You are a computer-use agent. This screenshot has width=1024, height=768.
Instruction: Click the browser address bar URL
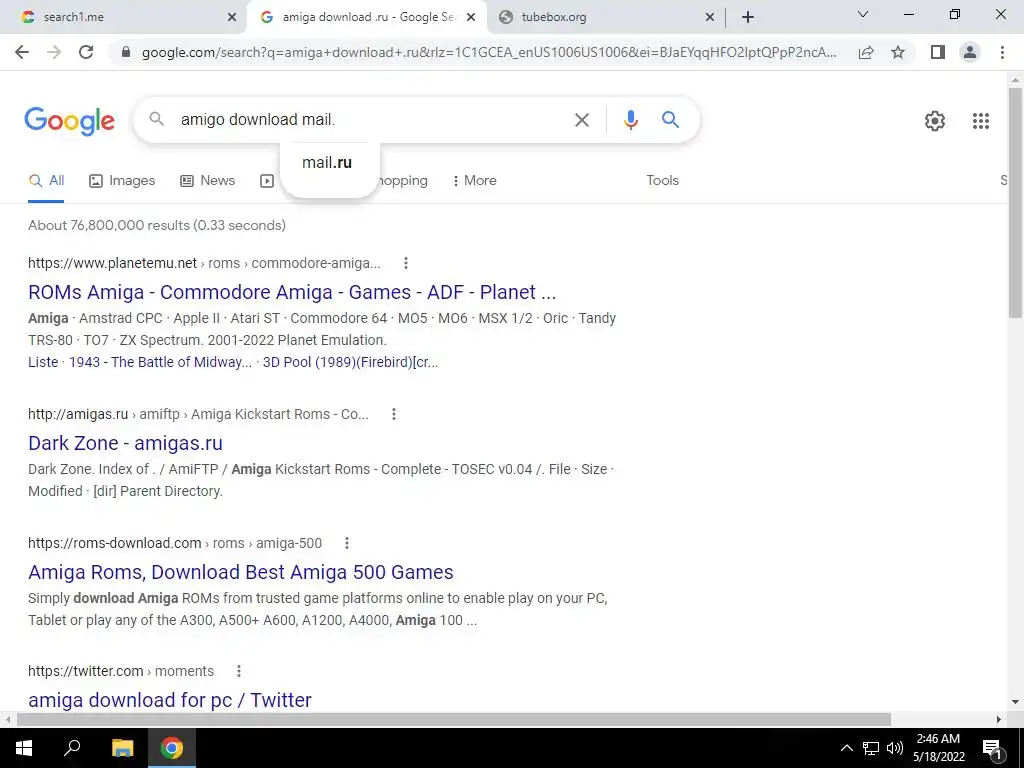click(x=488, y=52)
